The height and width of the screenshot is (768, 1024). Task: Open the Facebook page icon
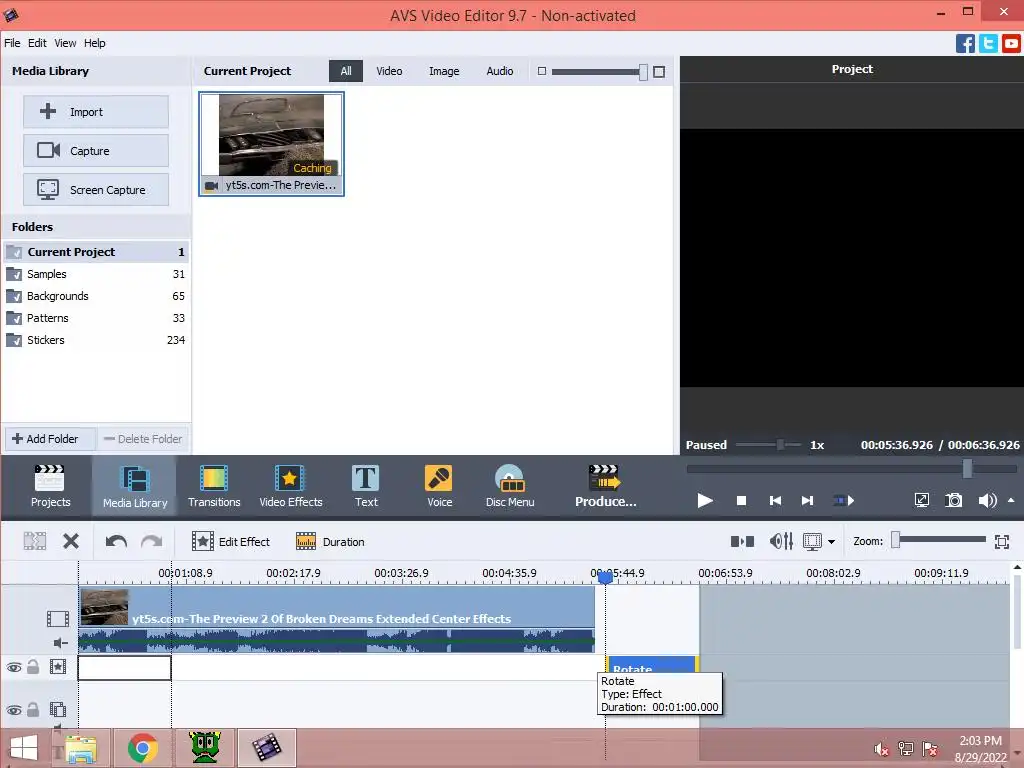coord(965,44)
